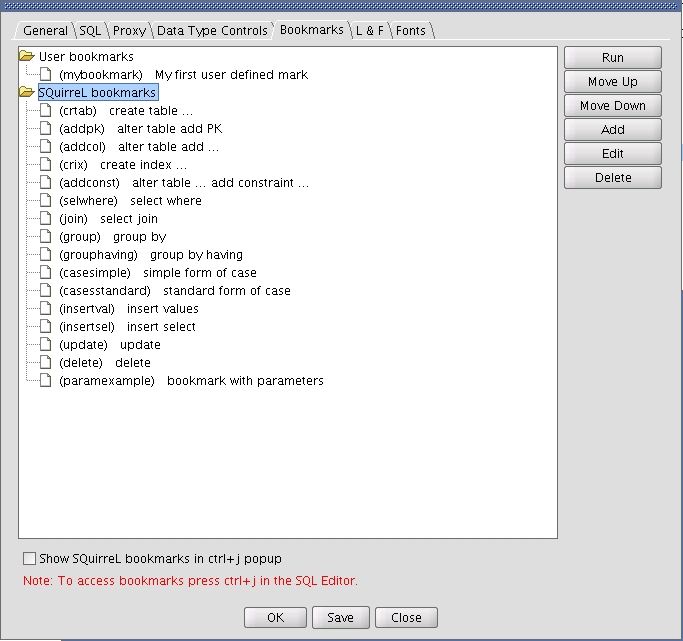Click the file icon next to delete bookmark
The image size is (683, 641).
pyautogui.click(x=45, y=363)
